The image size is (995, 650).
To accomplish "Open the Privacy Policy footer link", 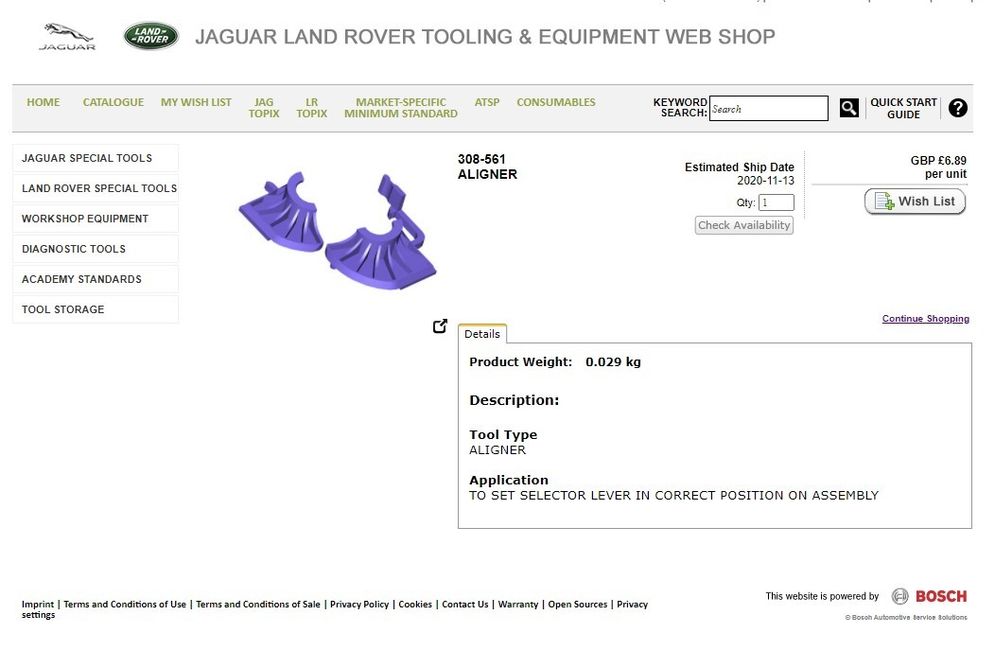I will click(359, 604).
